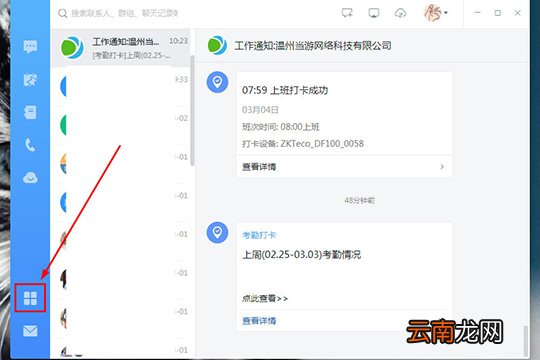Image resolution: width=540 pixels, height=360 pixels.
Task: Click the 工作通知 chat title text
Action: pos(313,45)
